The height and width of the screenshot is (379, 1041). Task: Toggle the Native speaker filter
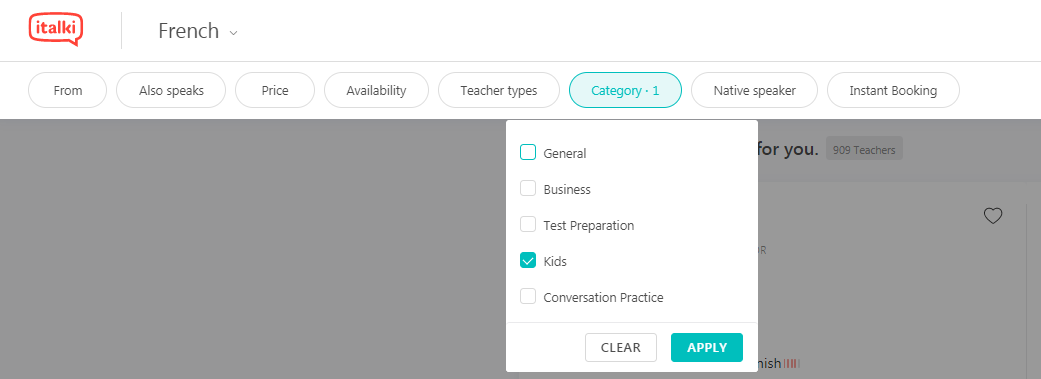pyautogui.click(x=754, y=90)
